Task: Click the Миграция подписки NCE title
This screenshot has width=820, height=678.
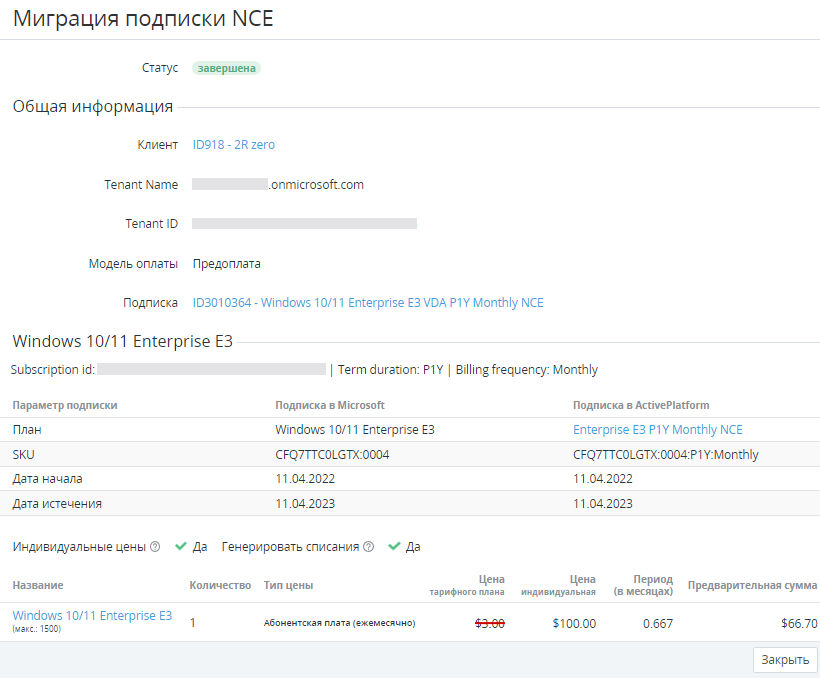Action: click(x=143, y=19)
